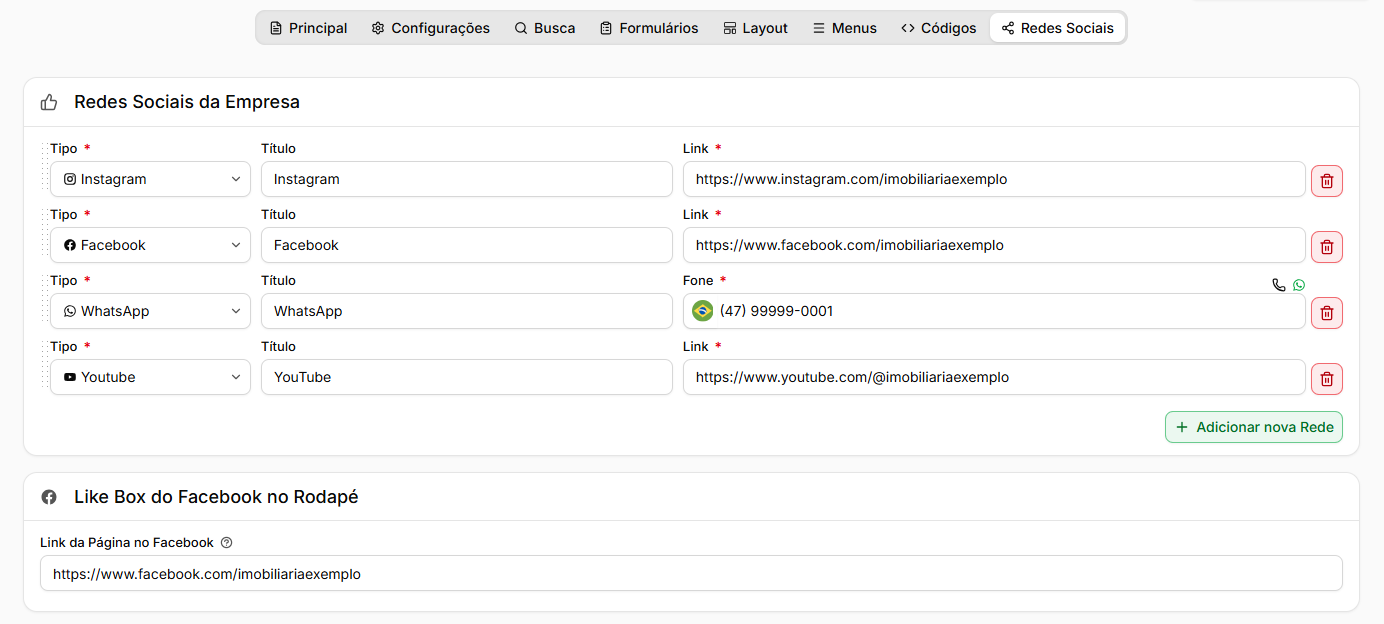Expand the WhatsApp Tipo dropdown

(150, 311)
